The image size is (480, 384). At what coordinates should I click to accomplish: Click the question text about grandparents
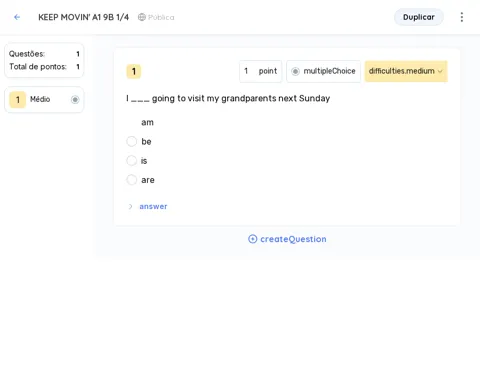228,99
